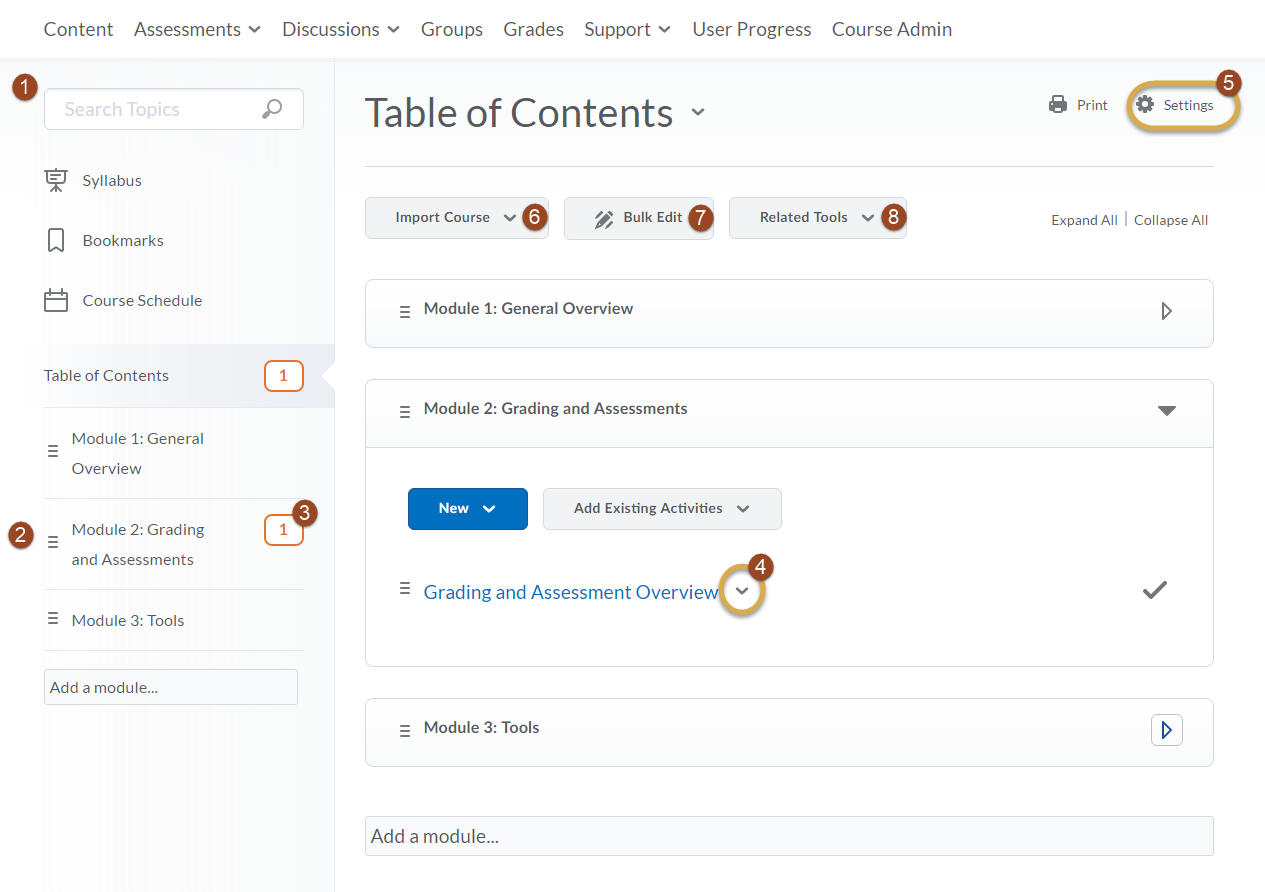Select Module 1: General Overview in sidebar
1265x892 pixels.
pos(138,453)
